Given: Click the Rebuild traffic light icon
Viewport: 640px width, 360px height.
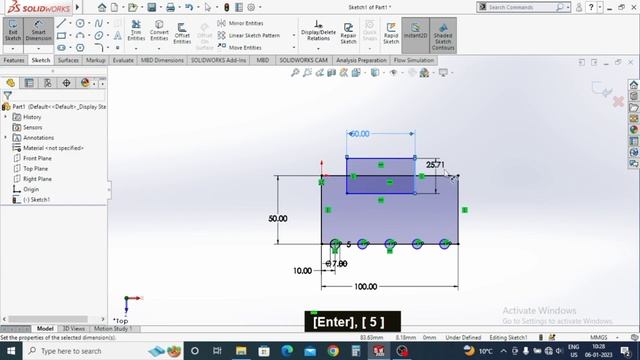Looking at the screenshot, I should 227,7.
